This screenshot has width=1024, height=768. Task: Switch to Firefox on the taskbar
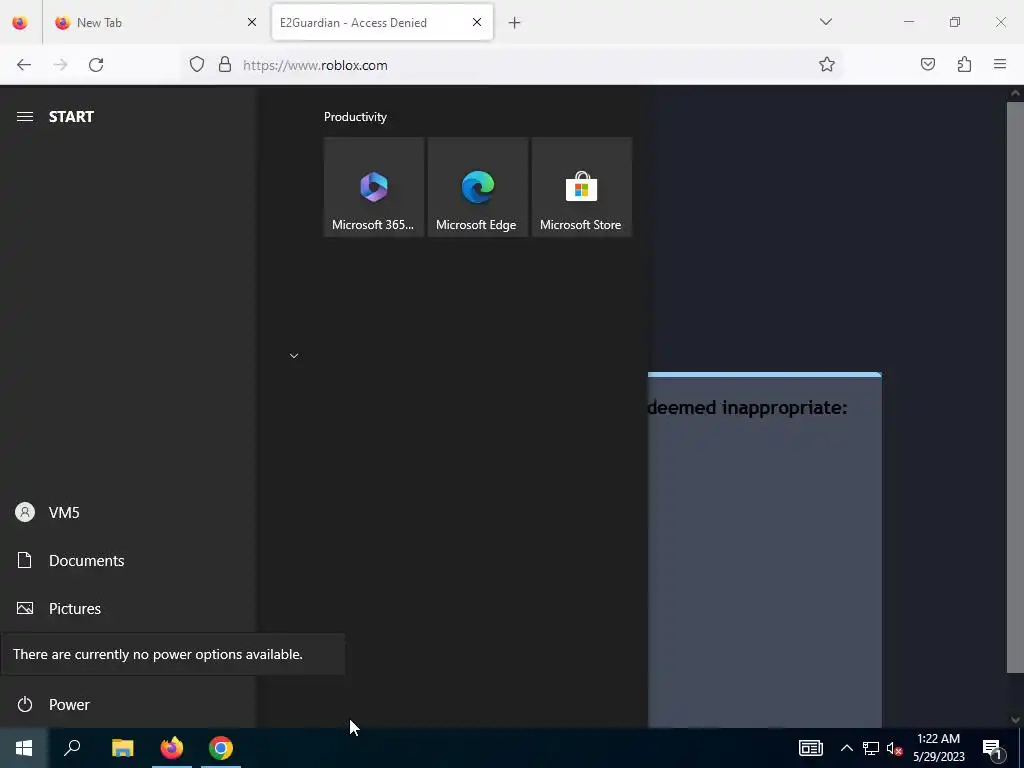coord(172,748)
